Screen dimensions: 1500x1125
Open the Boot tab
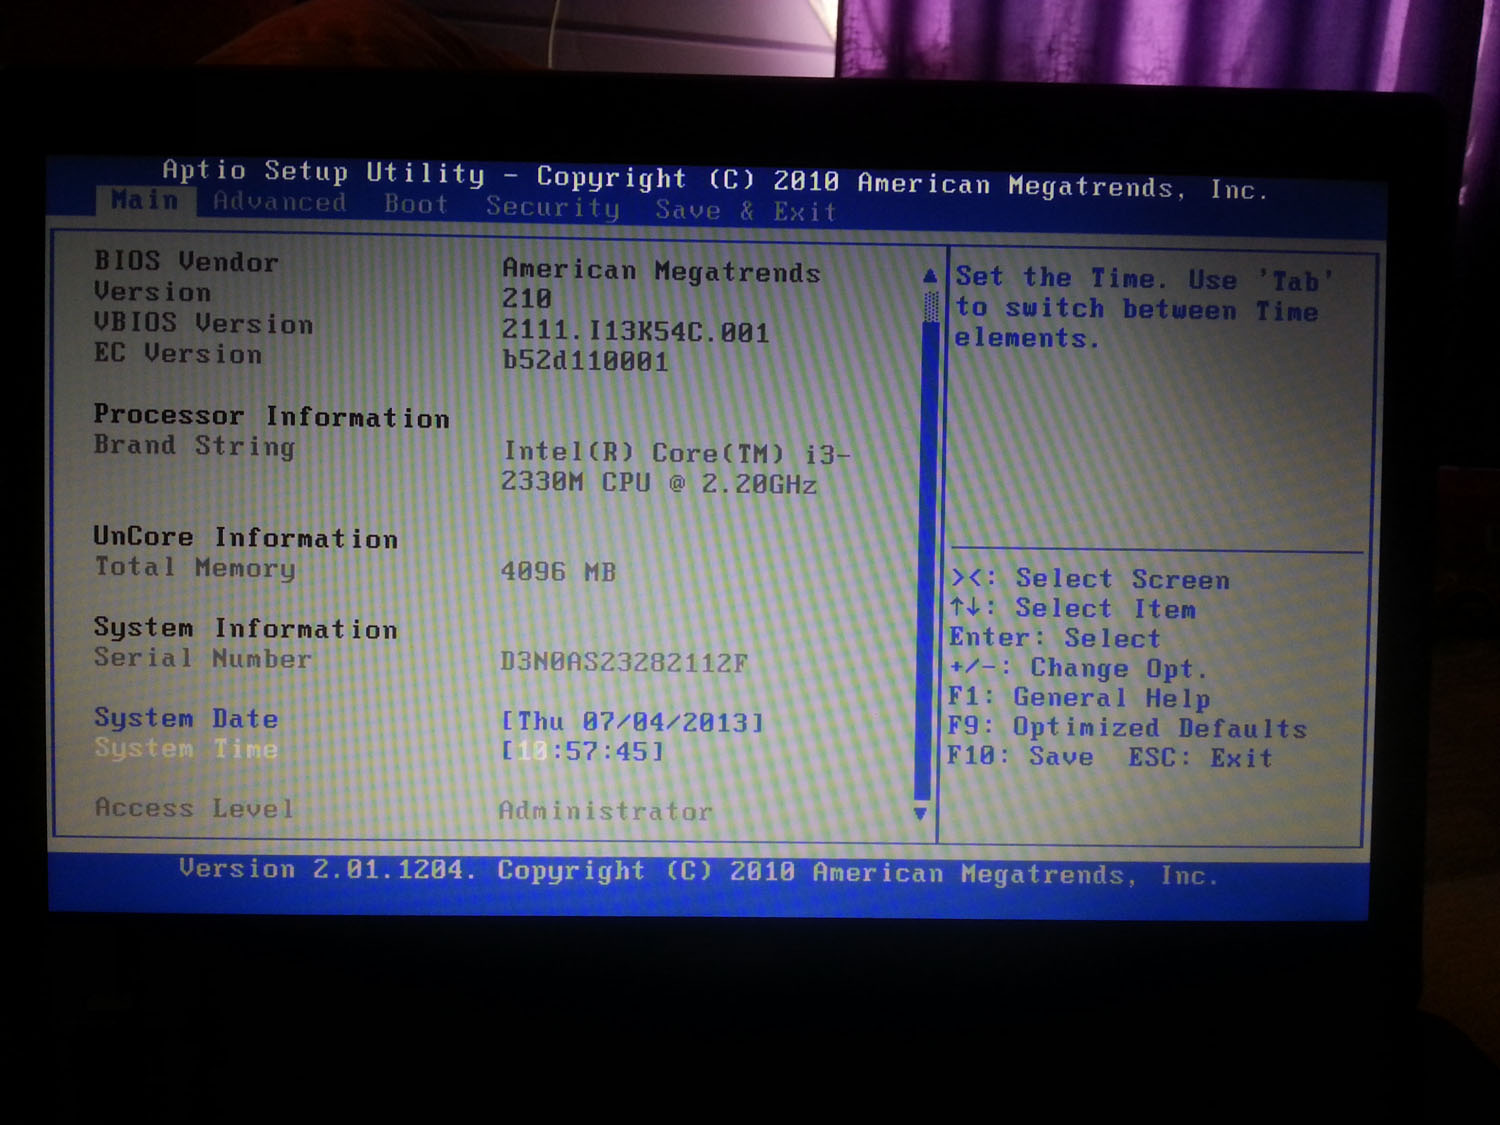click(416, 204)
